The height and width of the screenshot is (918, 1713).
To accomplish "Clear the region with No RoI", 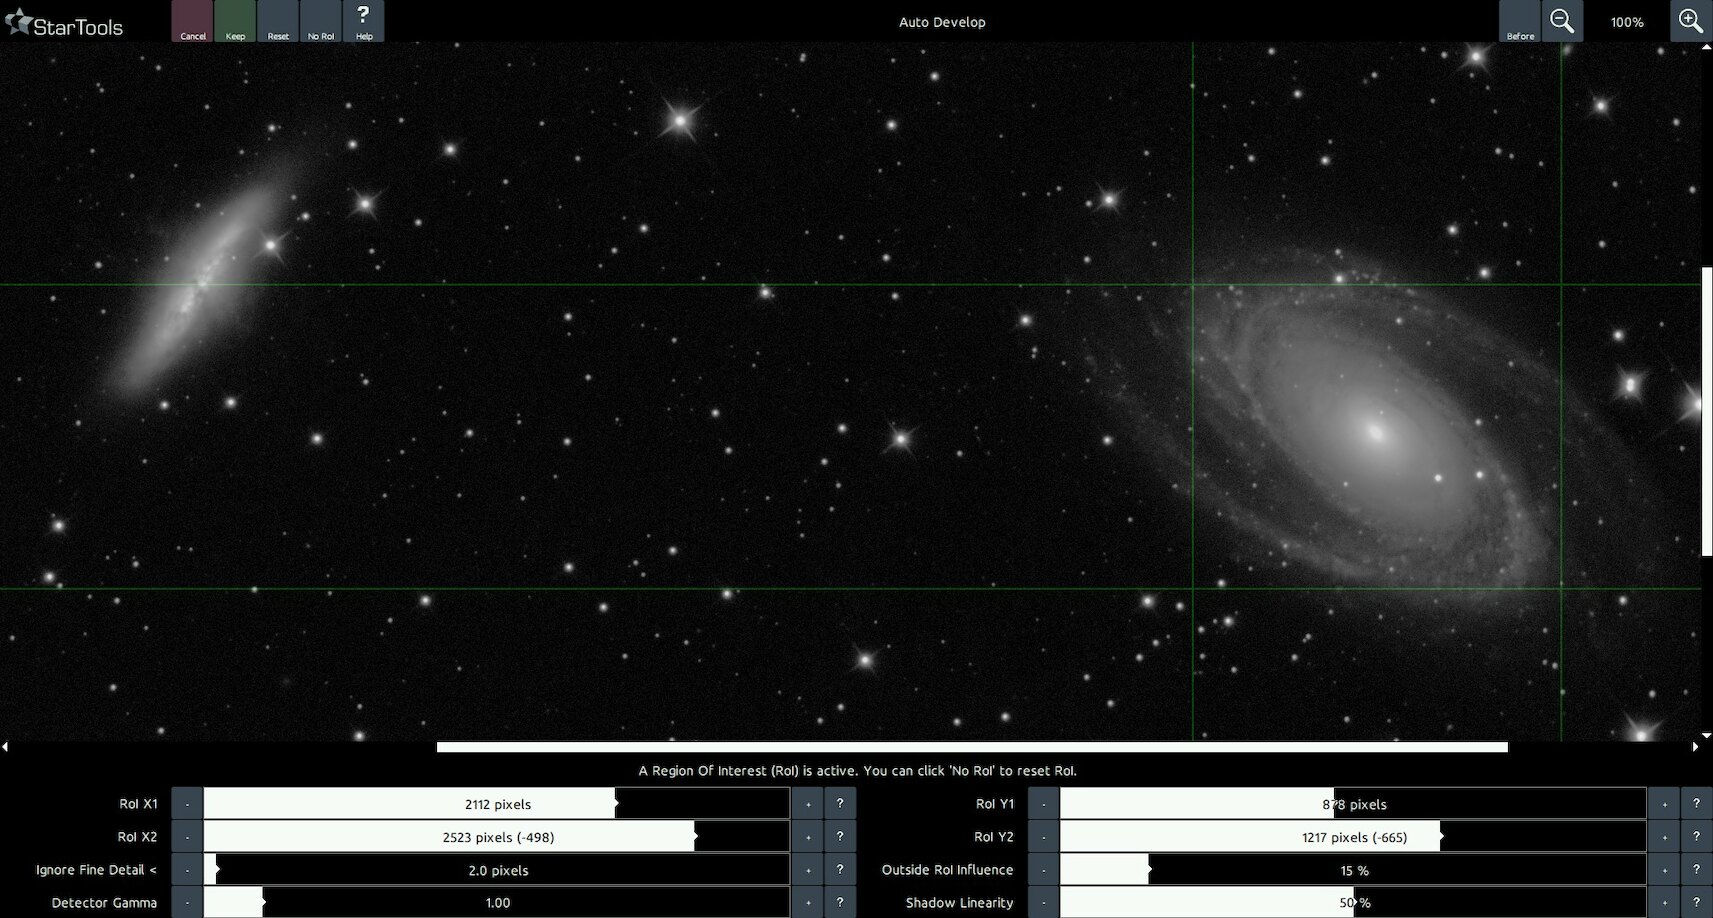I will tap(321, 21).
